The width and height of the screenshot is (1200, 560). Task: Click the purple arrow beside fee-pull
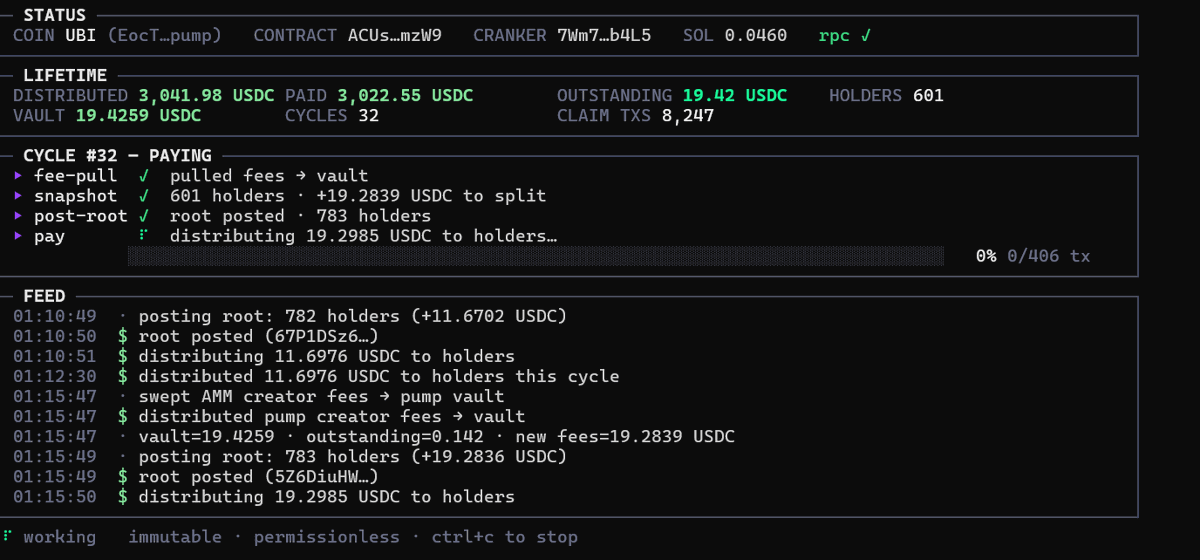point(19,176)
